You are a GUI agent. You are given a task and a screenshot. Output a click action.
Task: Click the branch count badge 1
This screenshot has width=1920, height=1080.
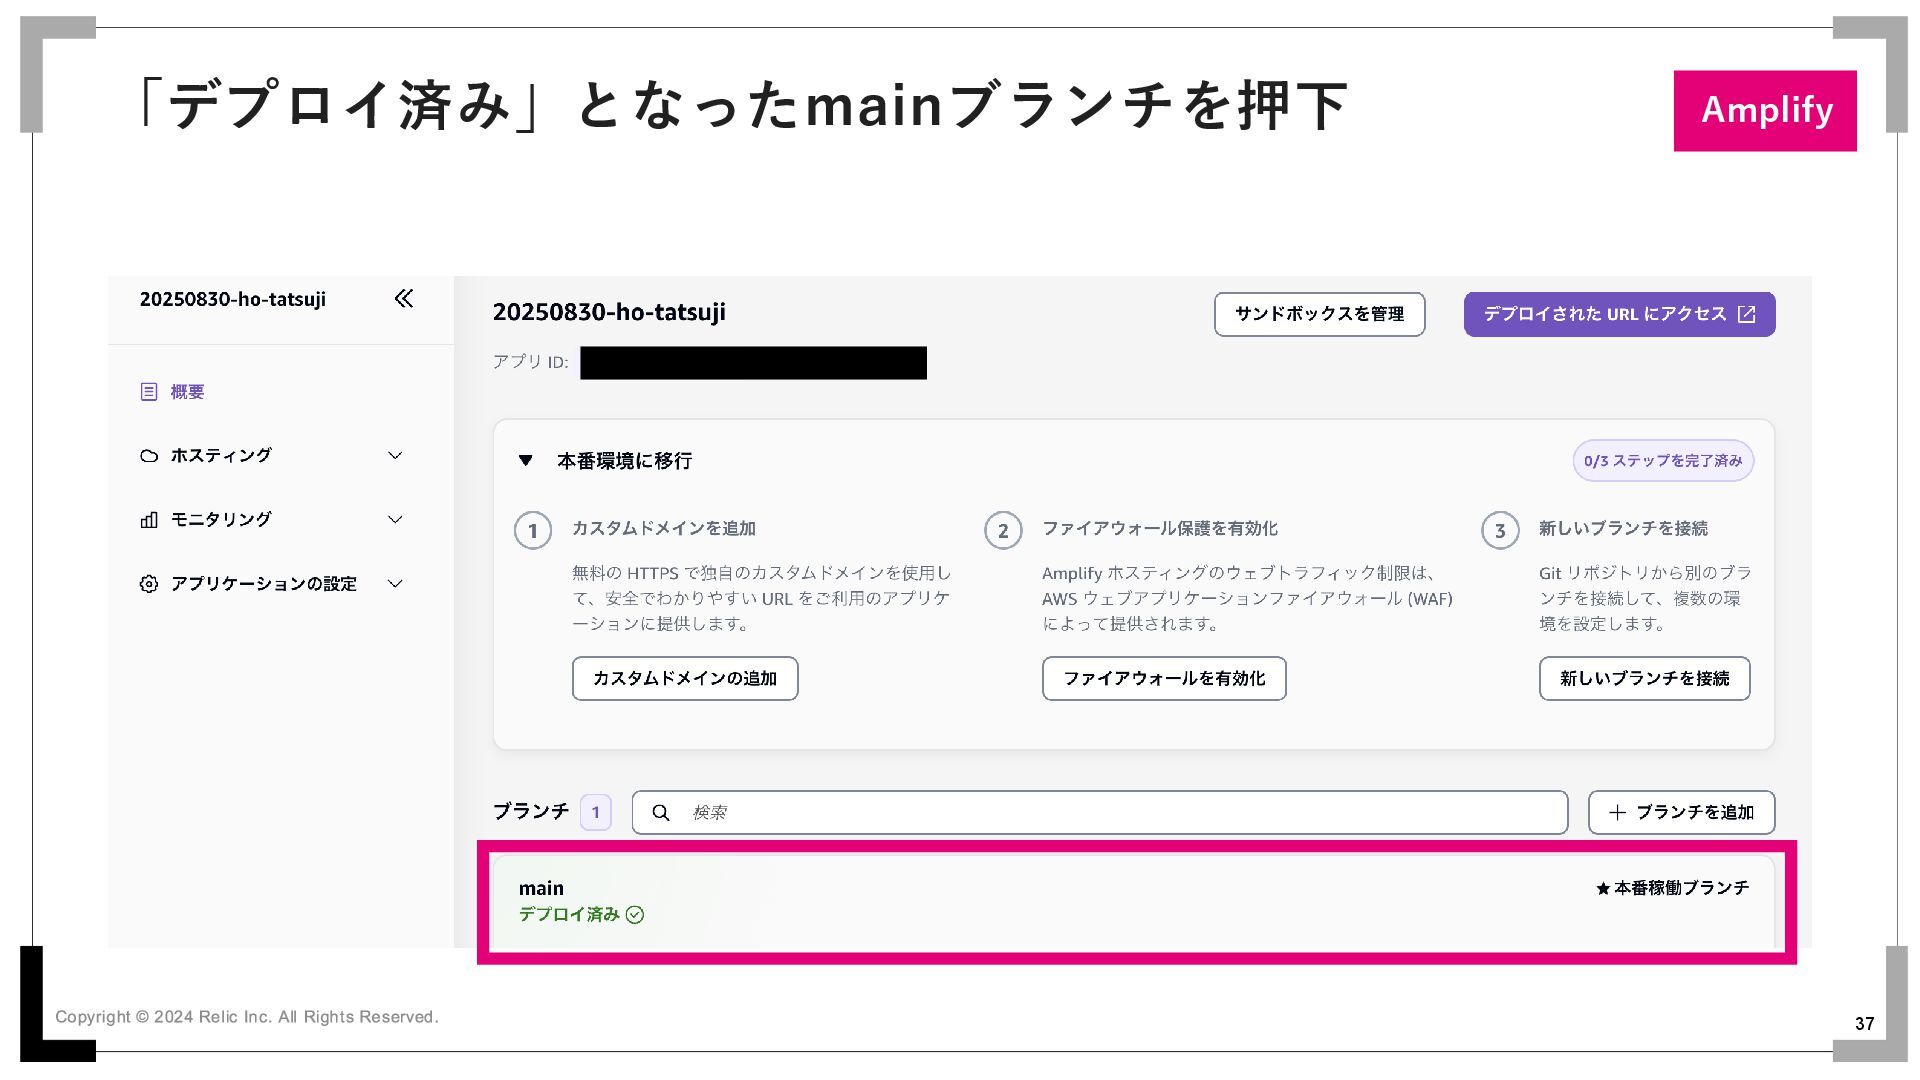[x=596, y=812]
